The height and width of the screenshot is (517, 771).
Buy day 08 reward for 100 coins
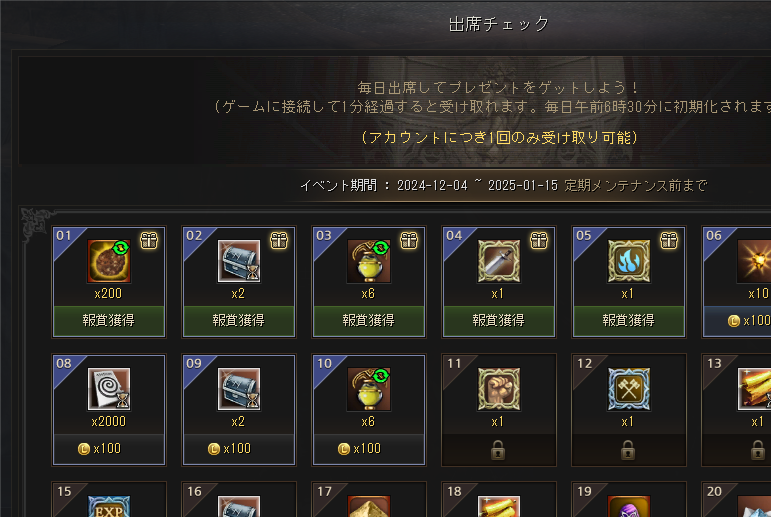(x=109, y=449)
